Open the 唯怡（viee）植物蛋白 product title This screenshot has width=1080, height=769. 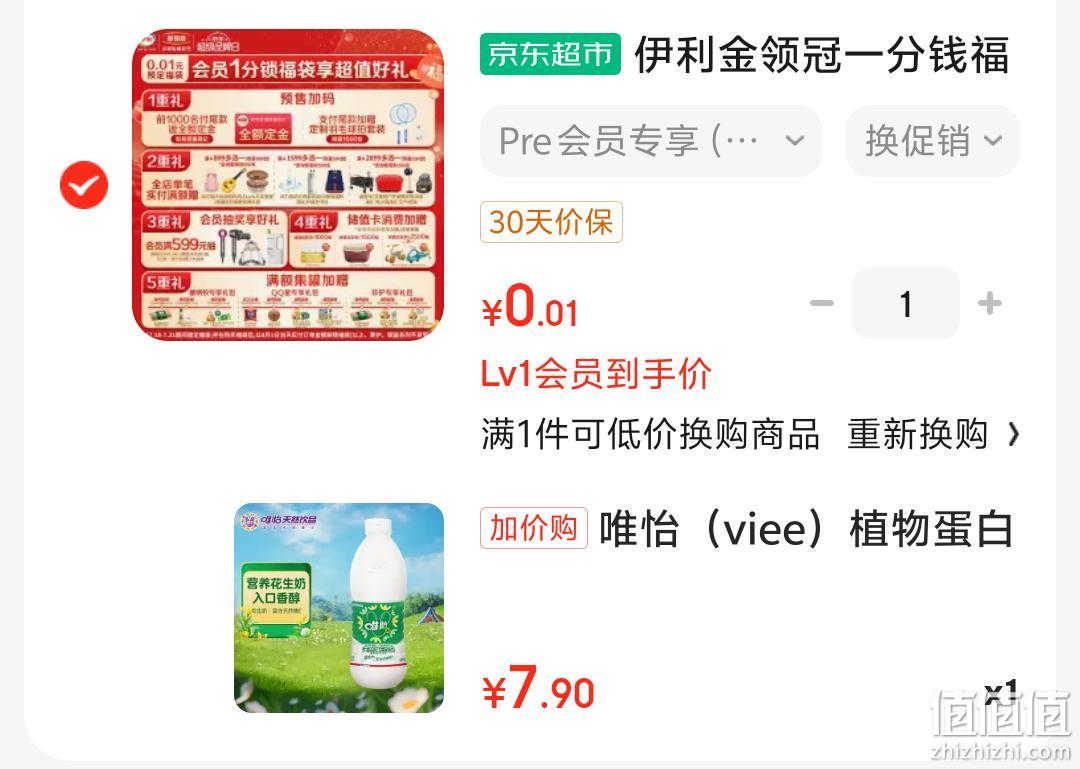point(806,529)
